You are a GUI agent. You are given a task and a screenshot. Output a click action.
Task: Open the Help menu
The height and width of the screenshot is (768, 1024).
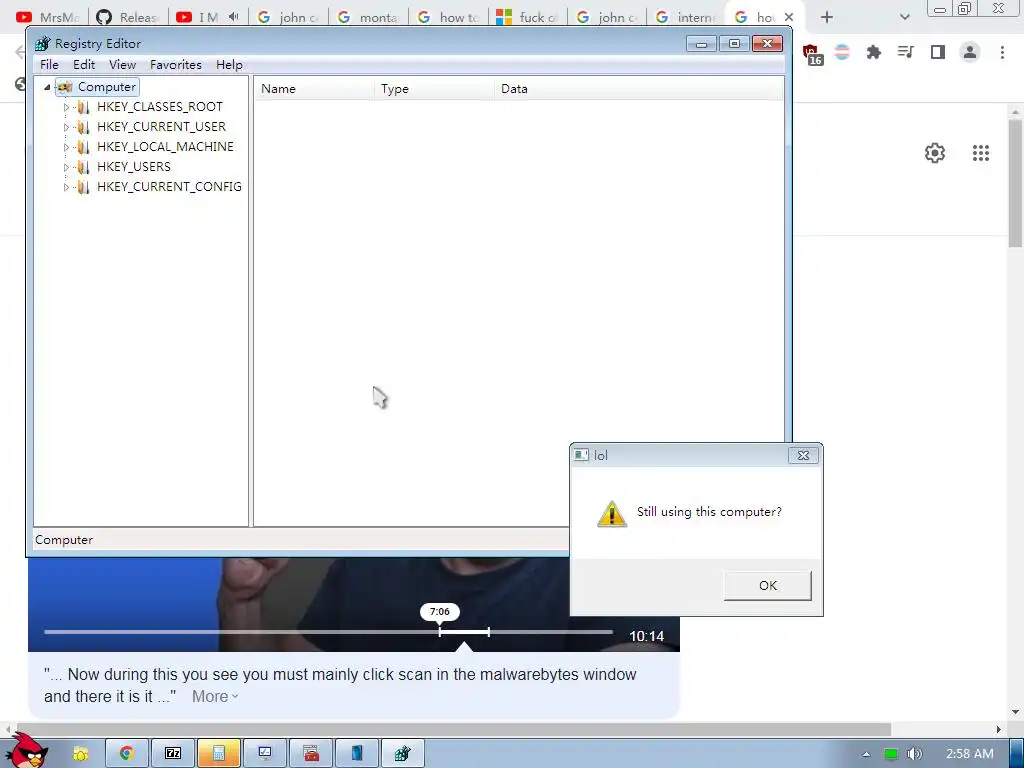229,65
